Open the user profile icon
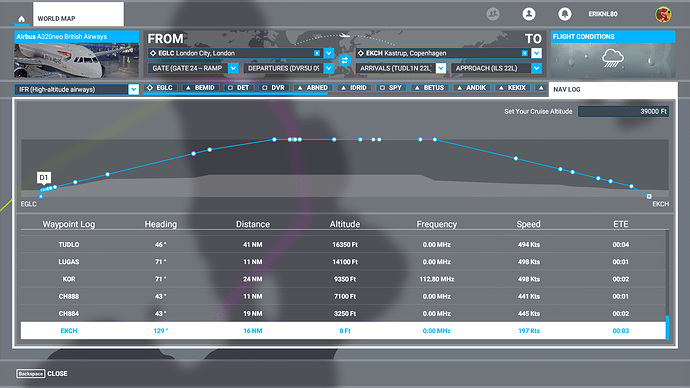 tap(529, 14)
